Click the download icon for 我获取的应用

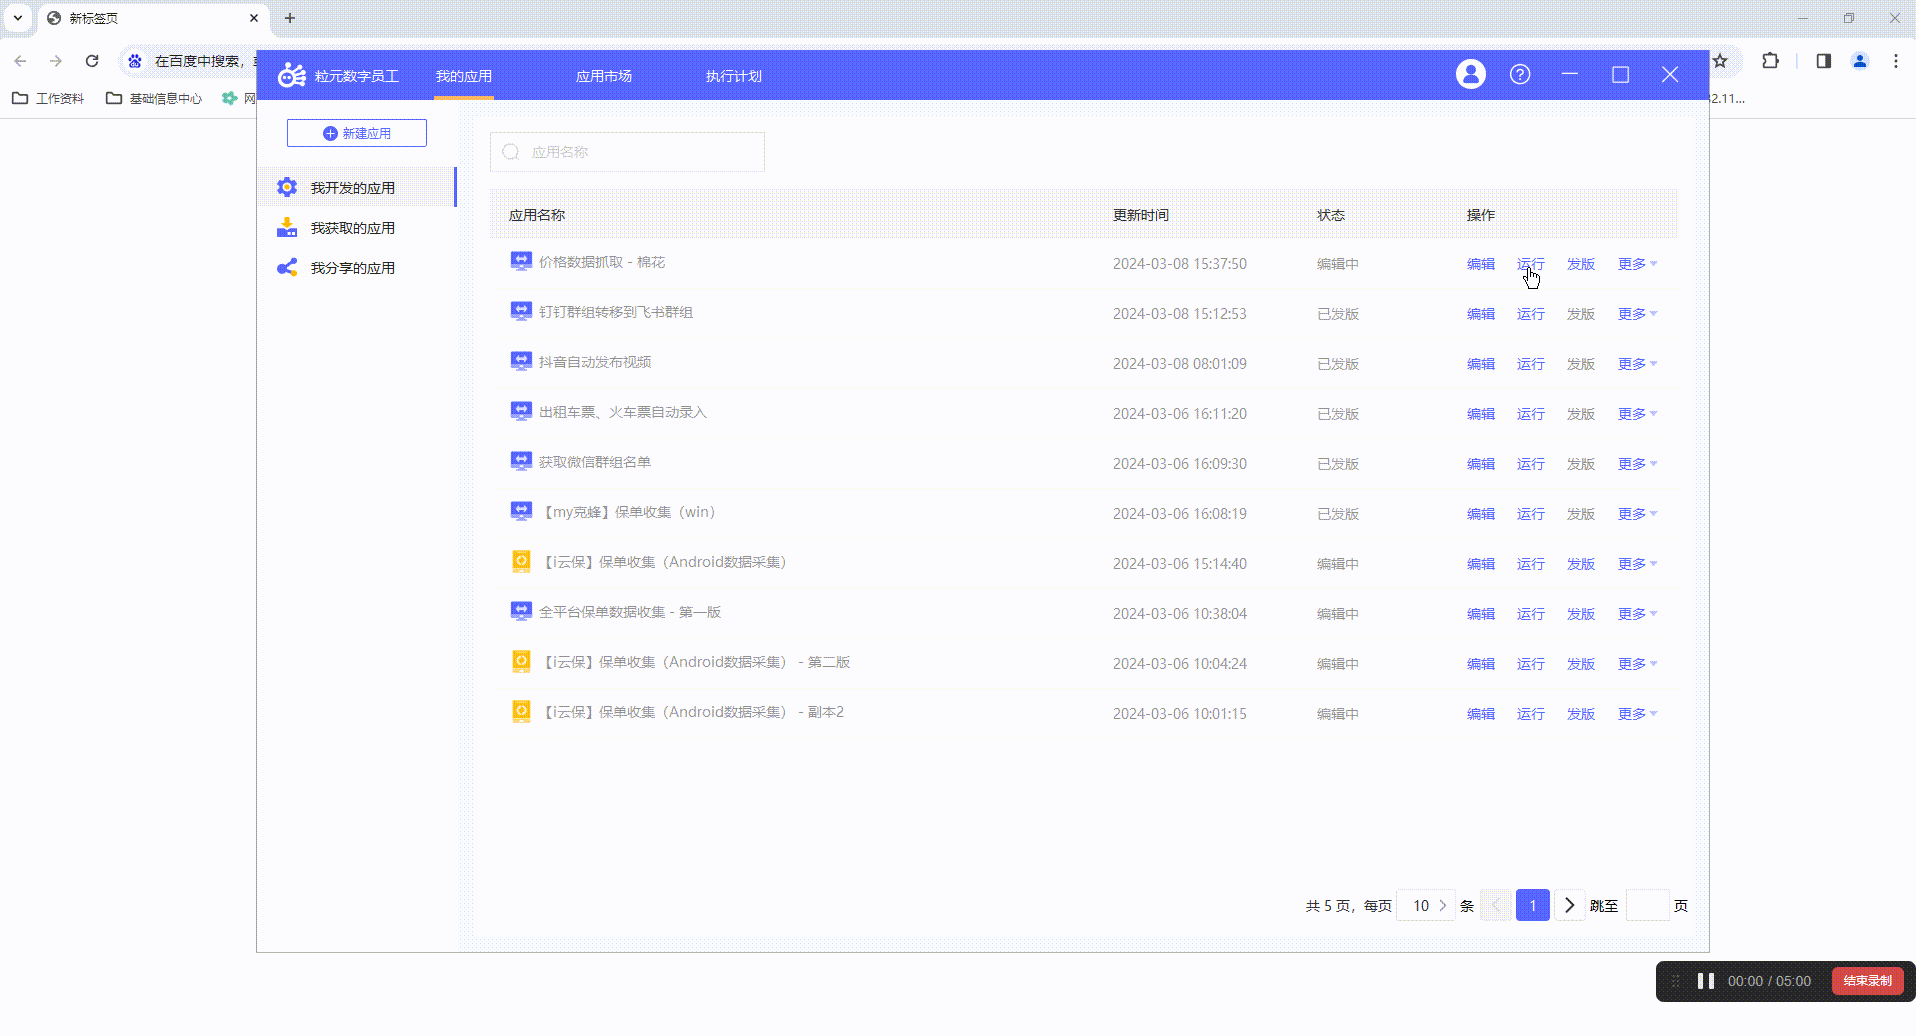click(287, 227)
